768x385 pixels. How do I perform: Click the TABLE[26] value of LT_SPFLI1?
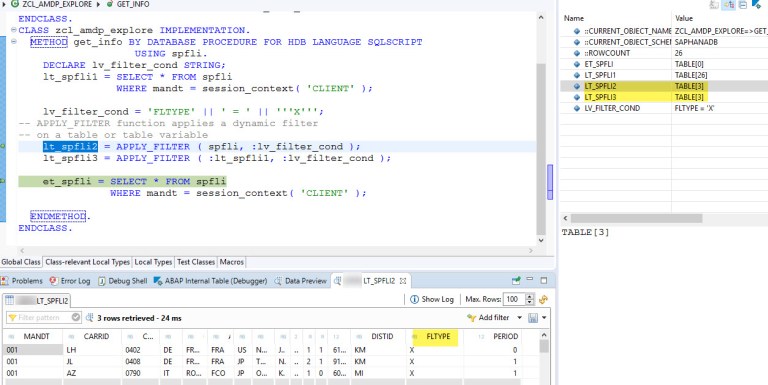click(691, 75)
